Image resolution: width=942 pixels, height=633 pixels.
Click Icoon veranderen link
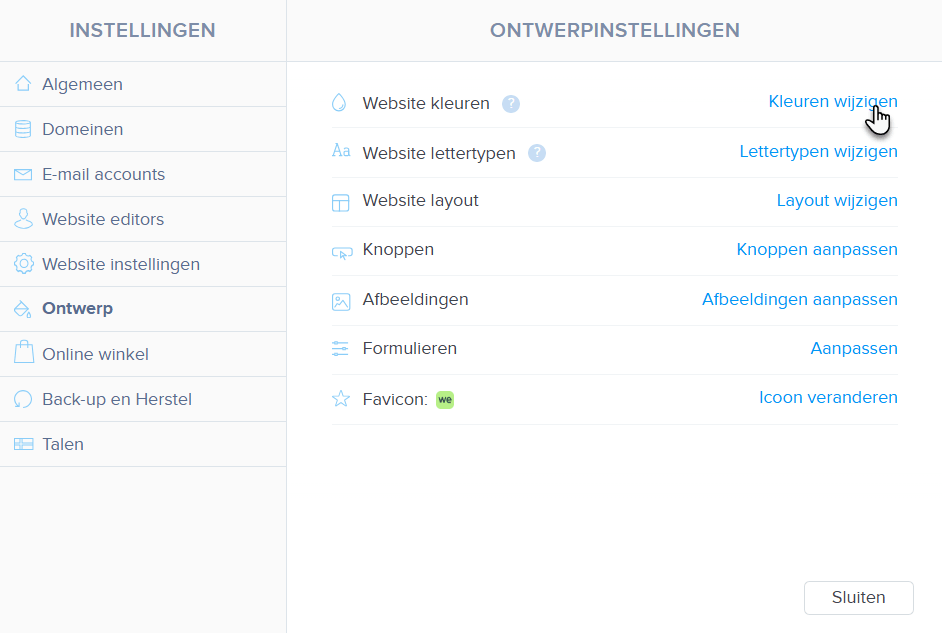click(x=828, y=398)
